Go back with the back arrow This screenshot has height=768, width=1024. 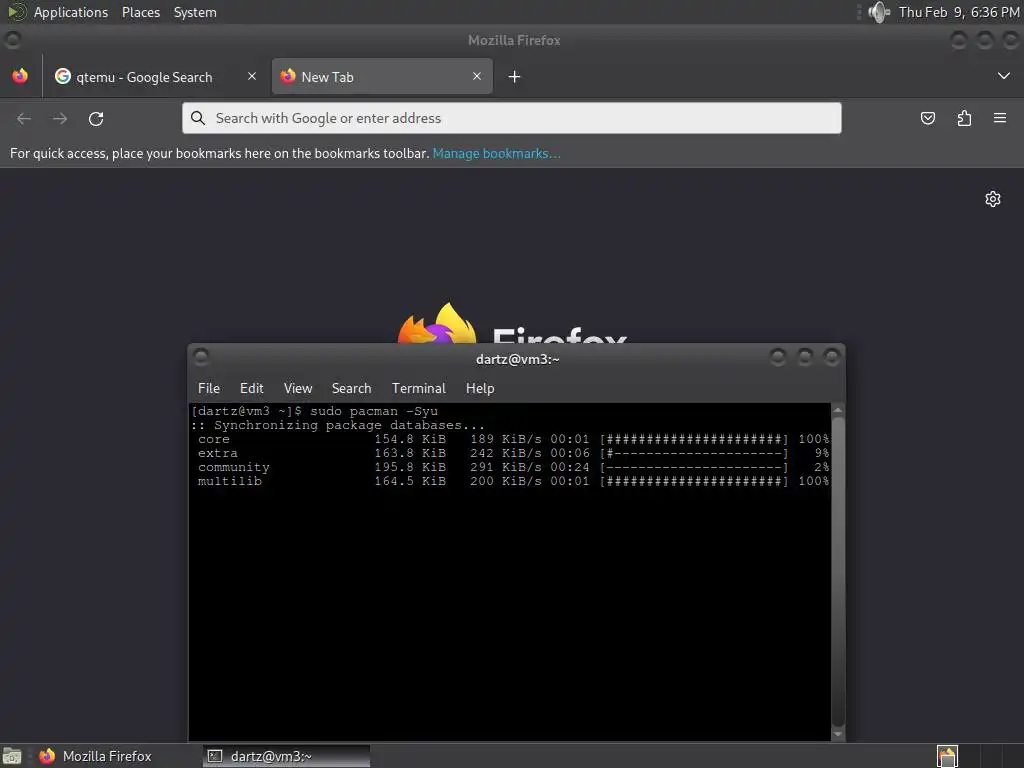click(x=24, y=119)
